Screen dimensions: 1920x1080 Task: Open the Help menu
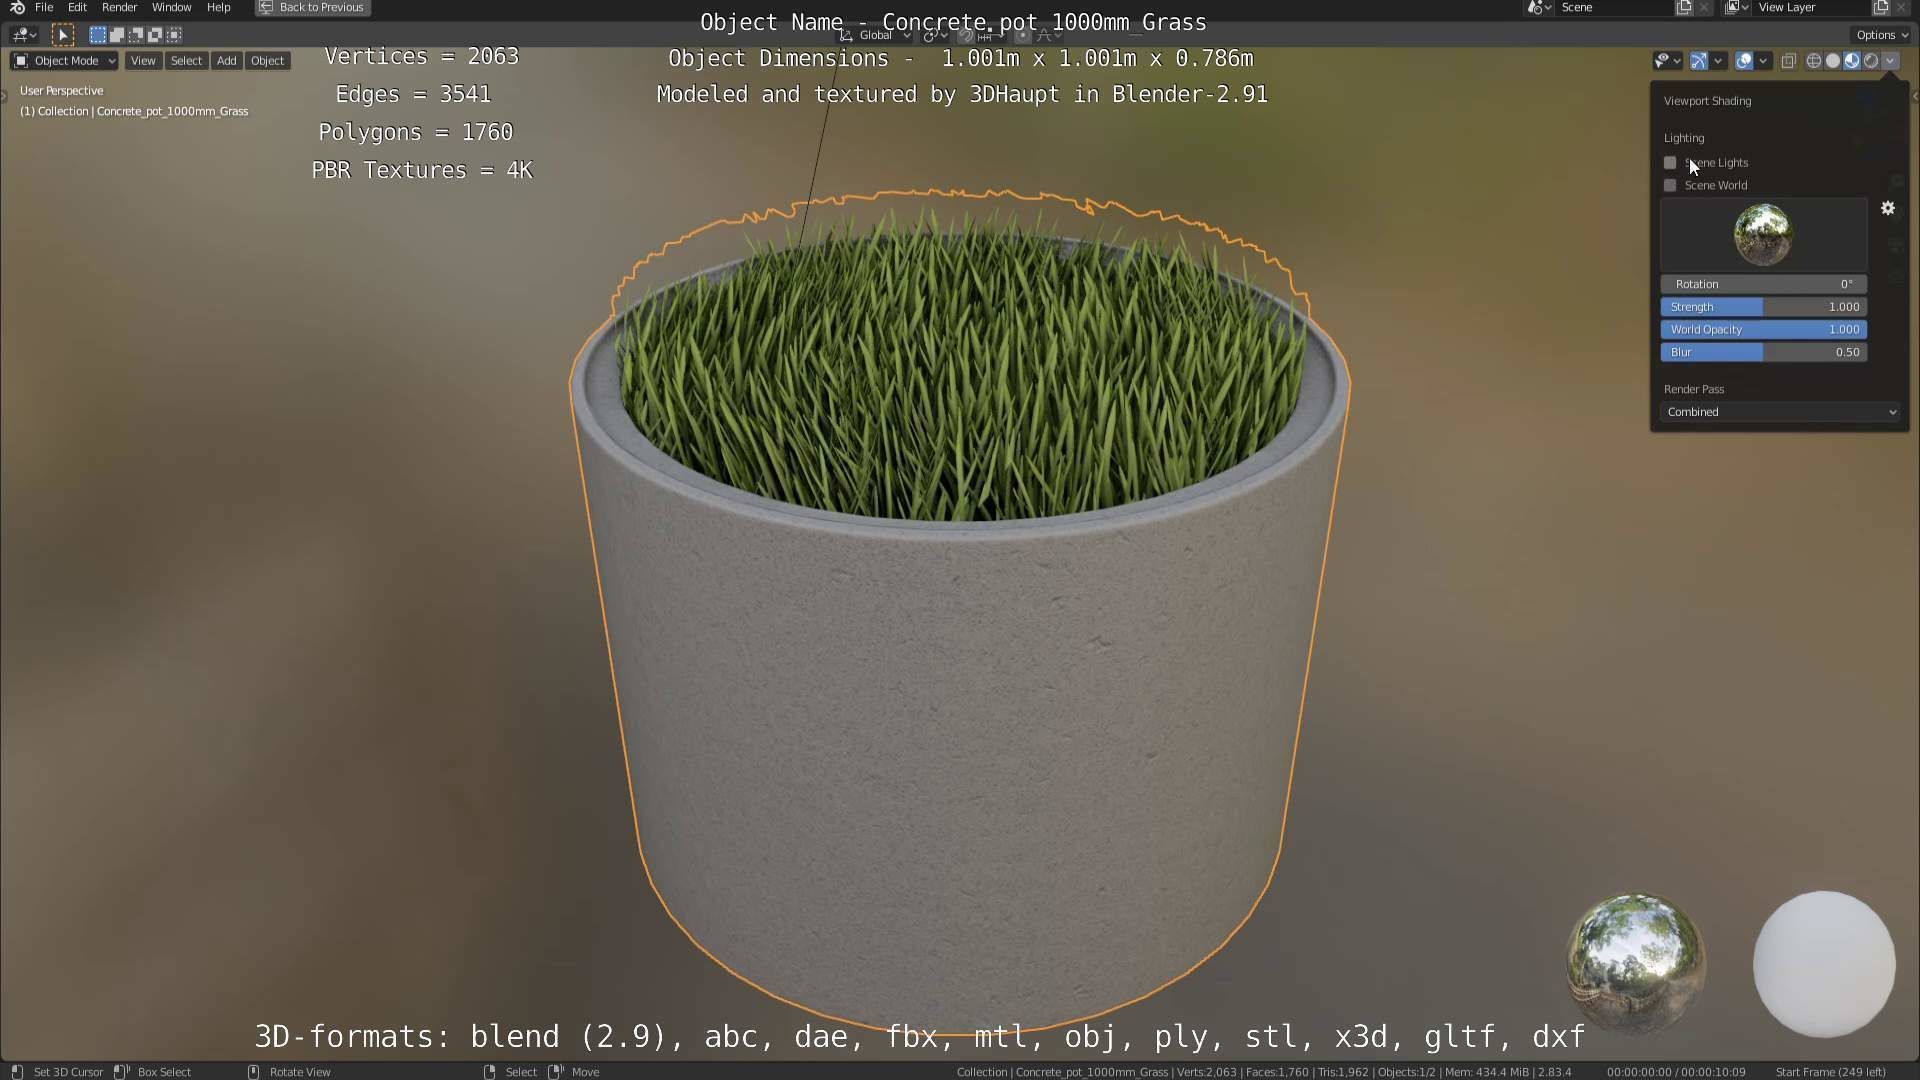pos(218,7)
